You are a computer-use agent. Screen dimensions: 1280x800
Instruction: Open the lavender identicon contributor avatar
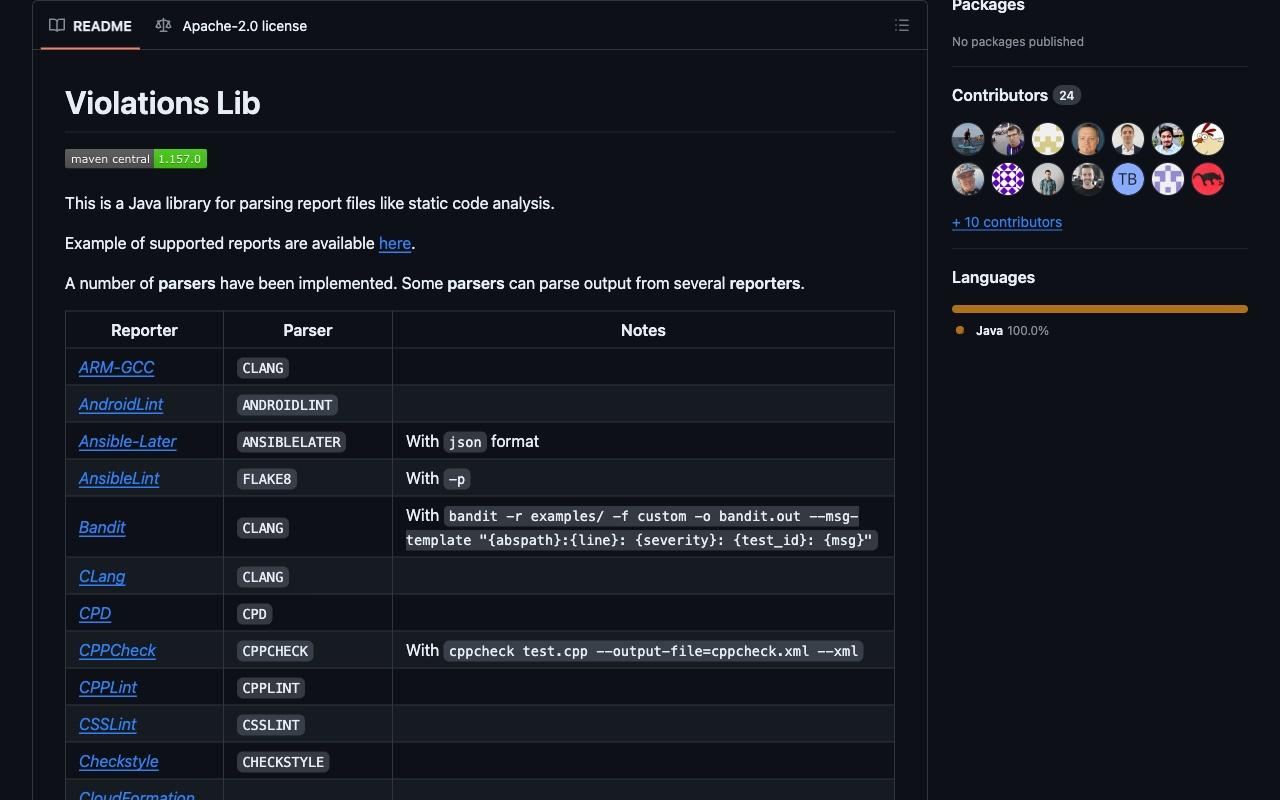coord(1168,179)
